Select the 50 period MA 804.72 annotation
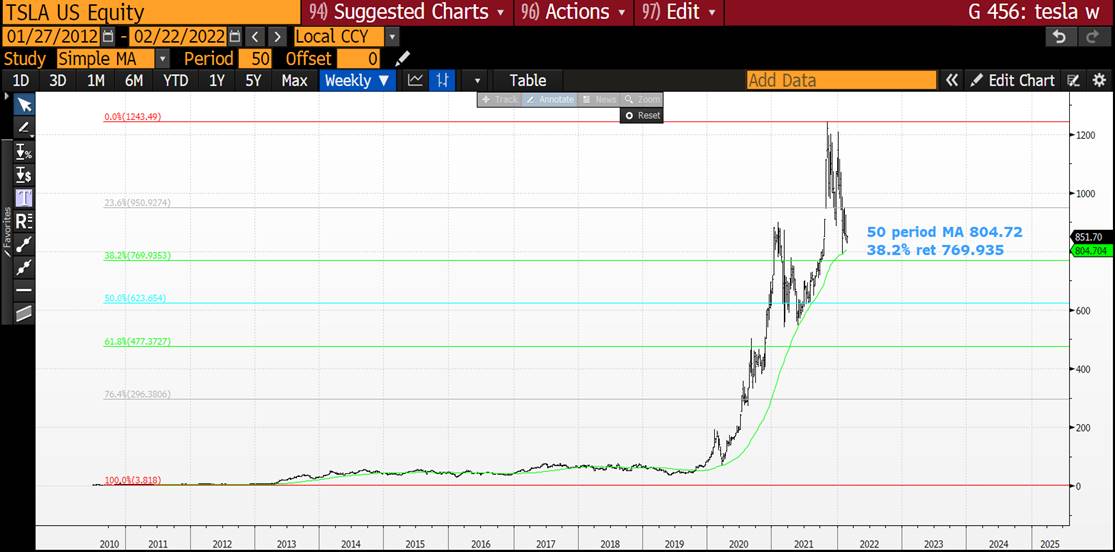This screenshot has width=1115, height=552. point(944,233)
